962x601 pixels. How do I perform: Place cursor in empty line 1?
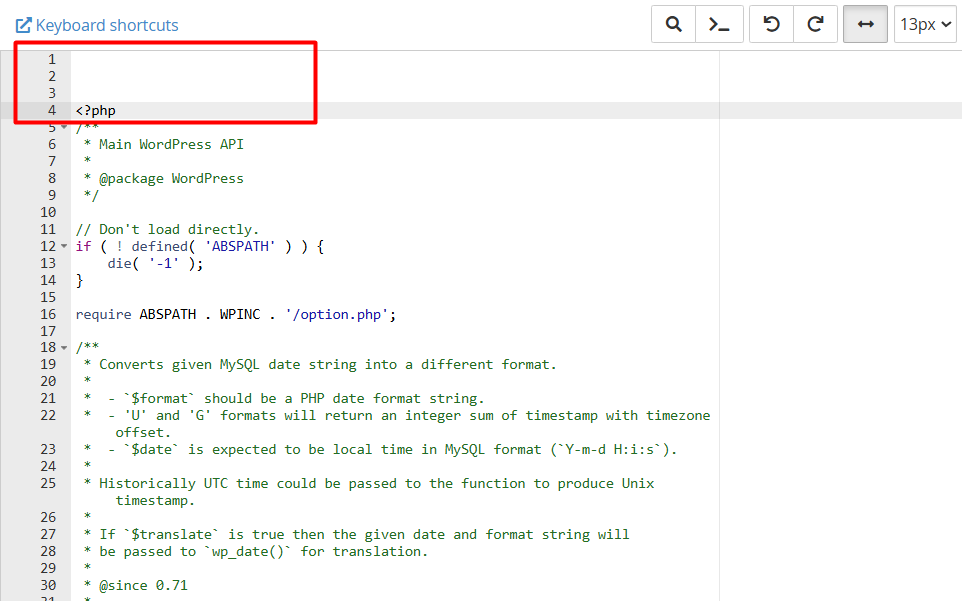[300, 59]
